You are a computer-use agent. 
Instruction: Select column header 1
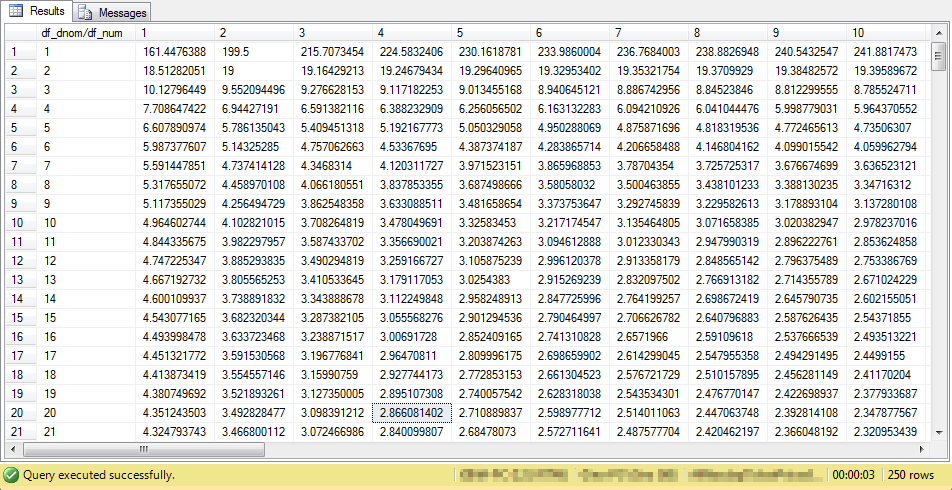[175, 33]
